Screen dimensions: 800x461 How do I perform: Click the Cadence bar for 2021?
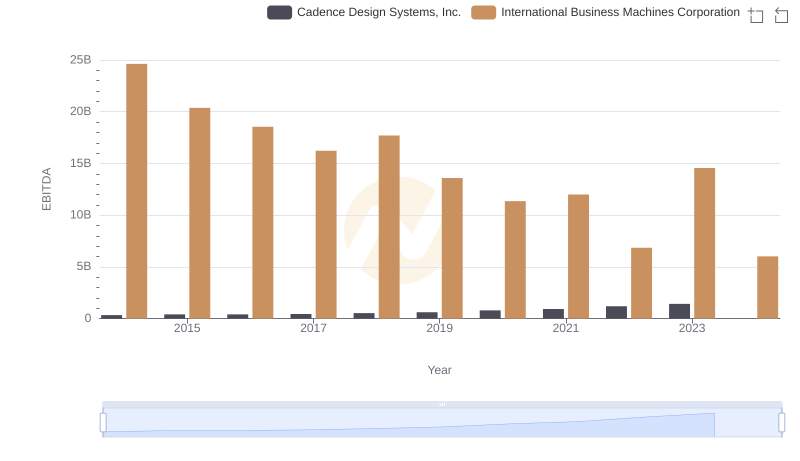tap(554, 314)
